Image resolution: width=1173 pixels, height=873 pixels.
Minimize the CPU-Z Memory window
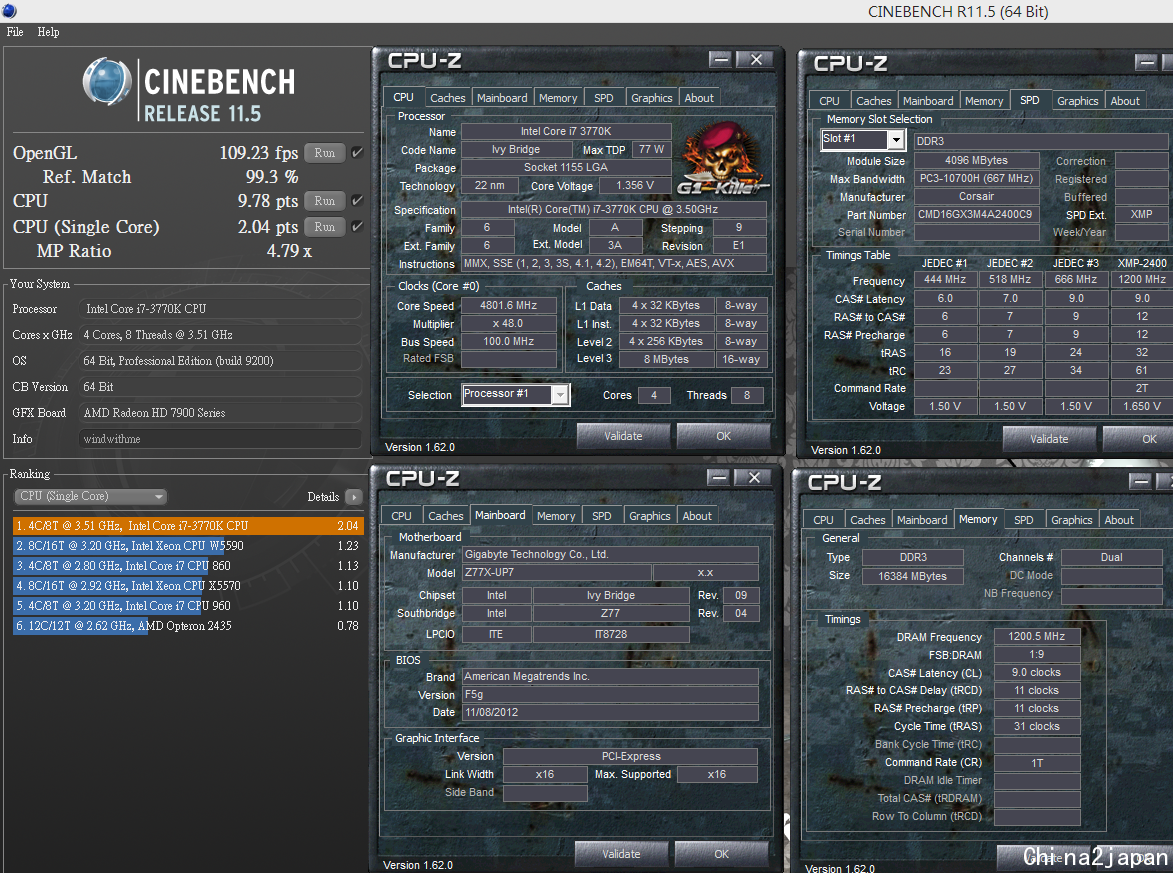(1140, 481)
